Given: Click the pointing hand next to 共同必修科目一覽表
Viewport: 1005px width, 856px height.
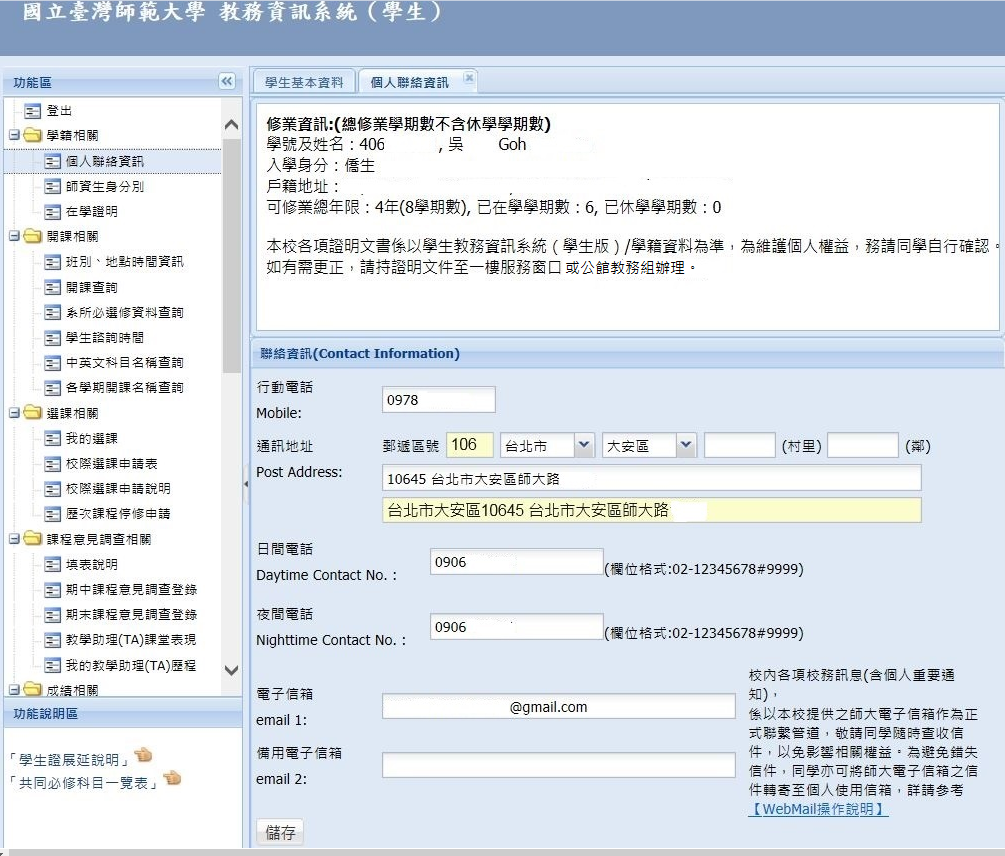Looking at the screenshot, I should 172,778.
